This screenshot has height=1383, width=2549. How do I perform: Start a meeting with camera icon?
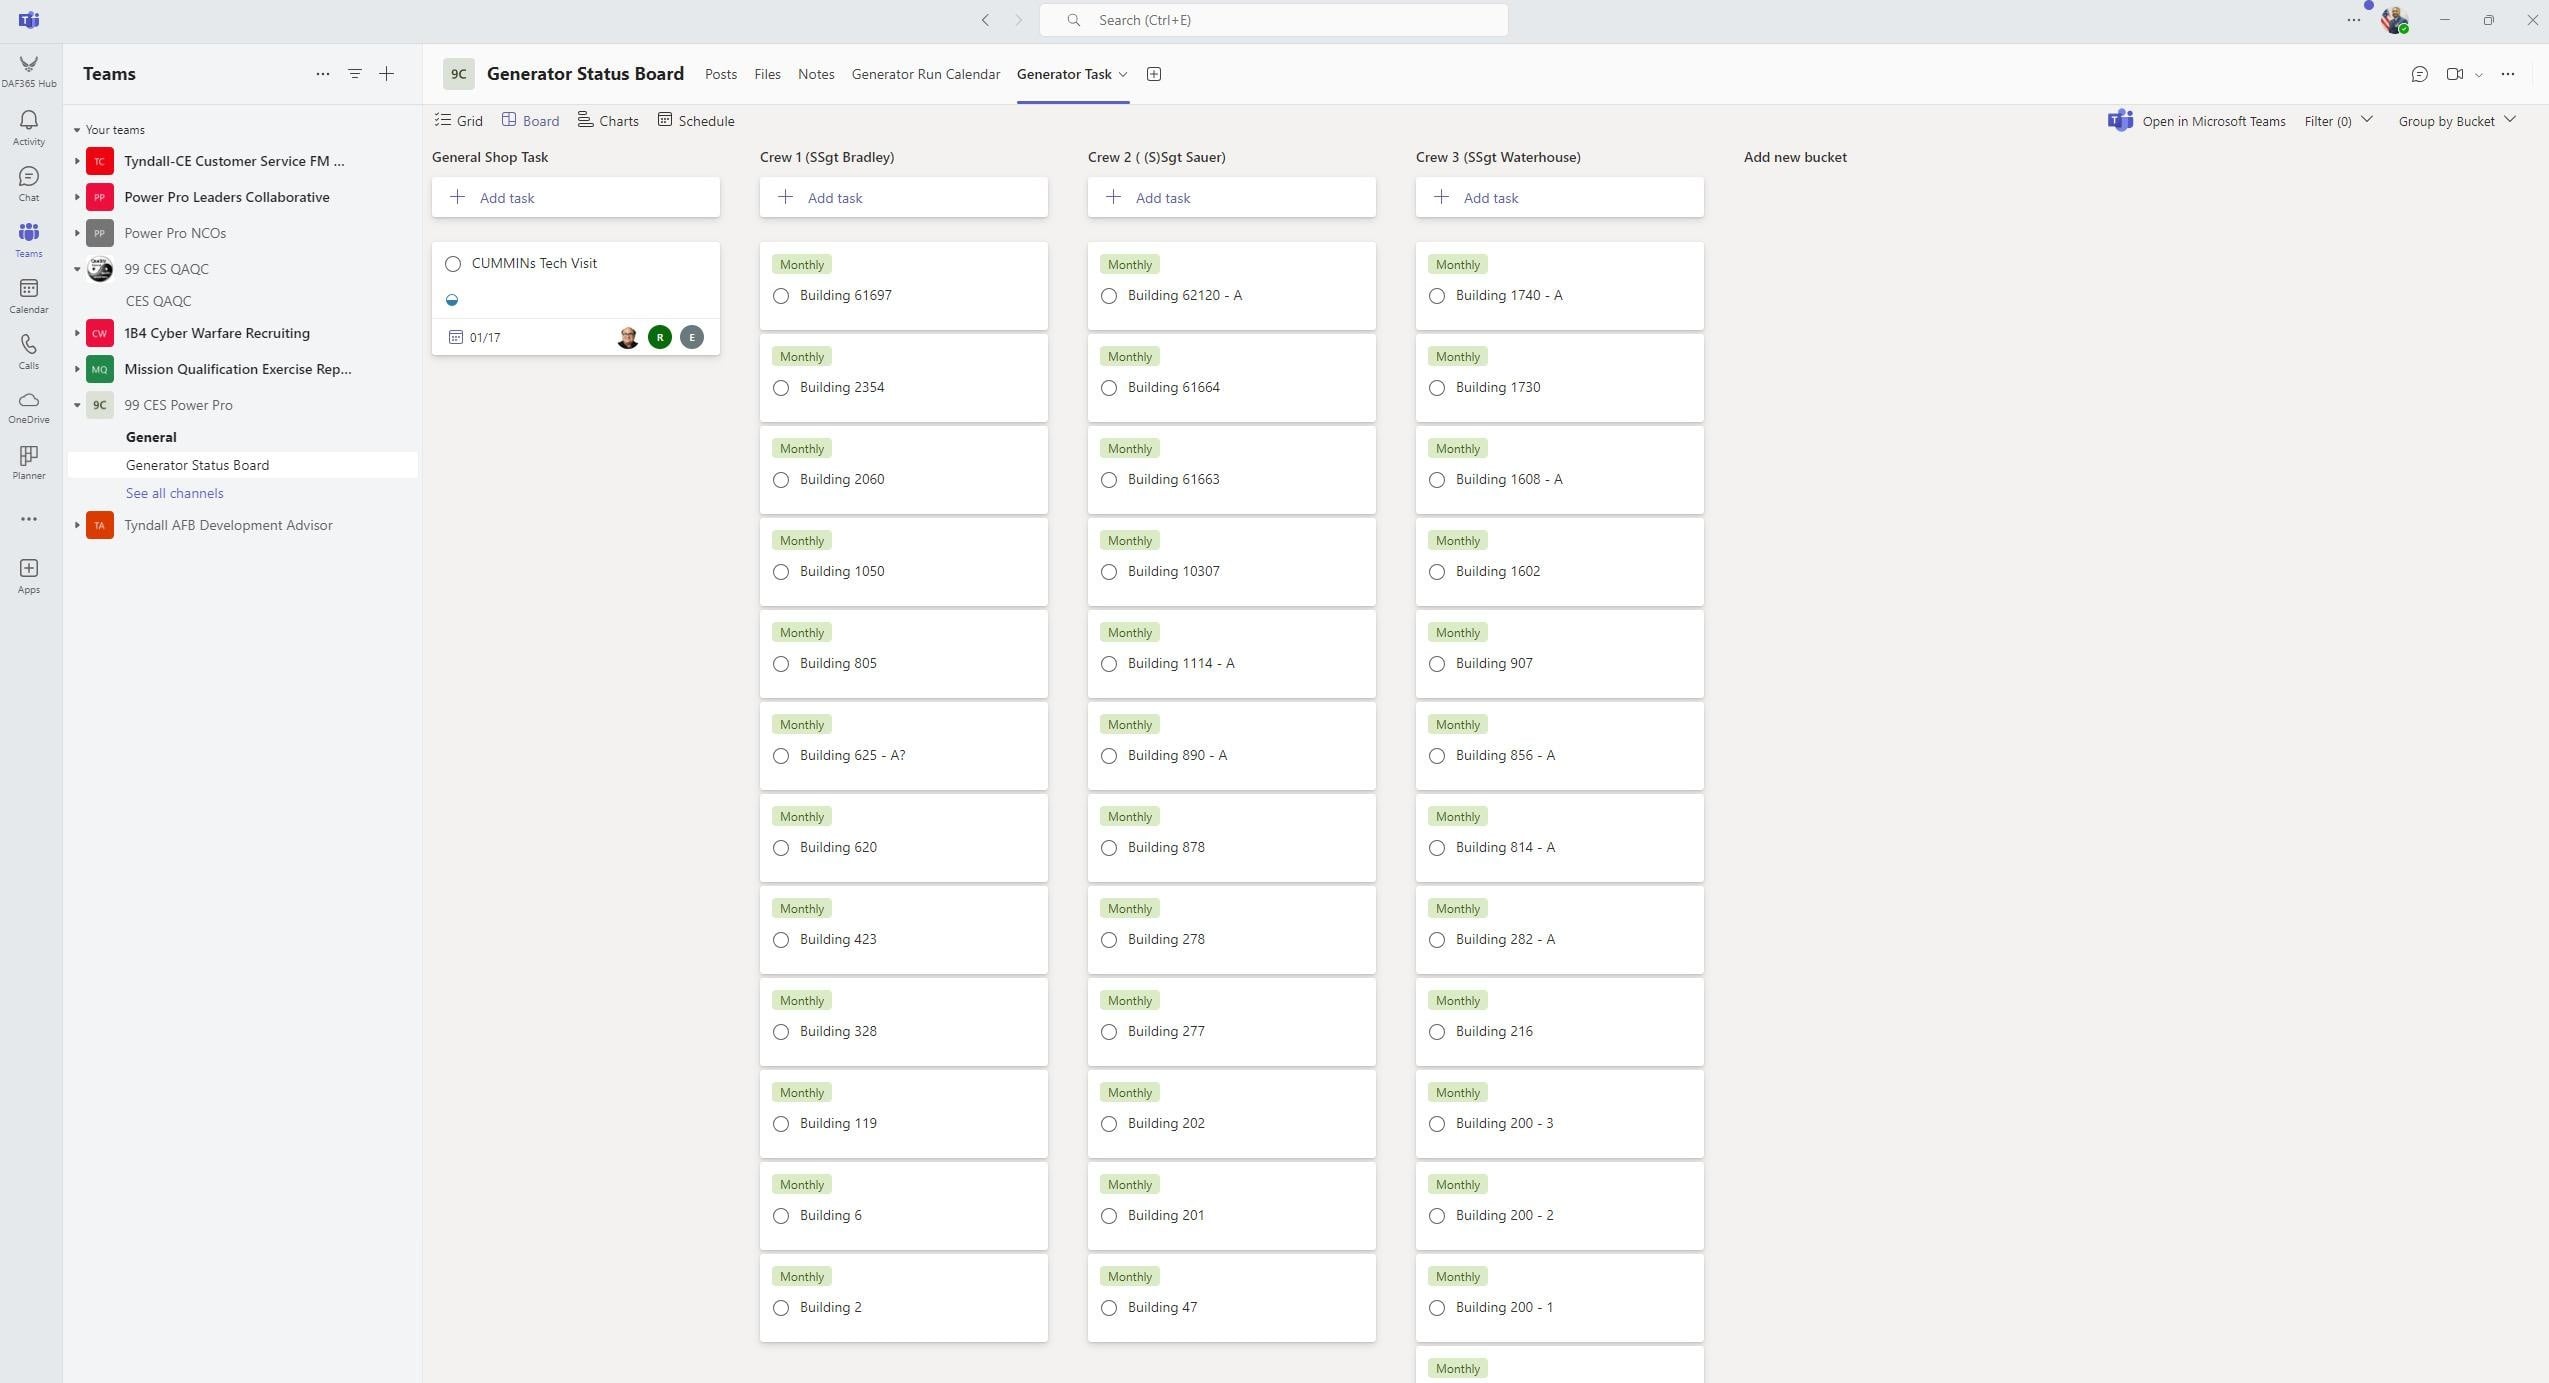[2454, 74]
